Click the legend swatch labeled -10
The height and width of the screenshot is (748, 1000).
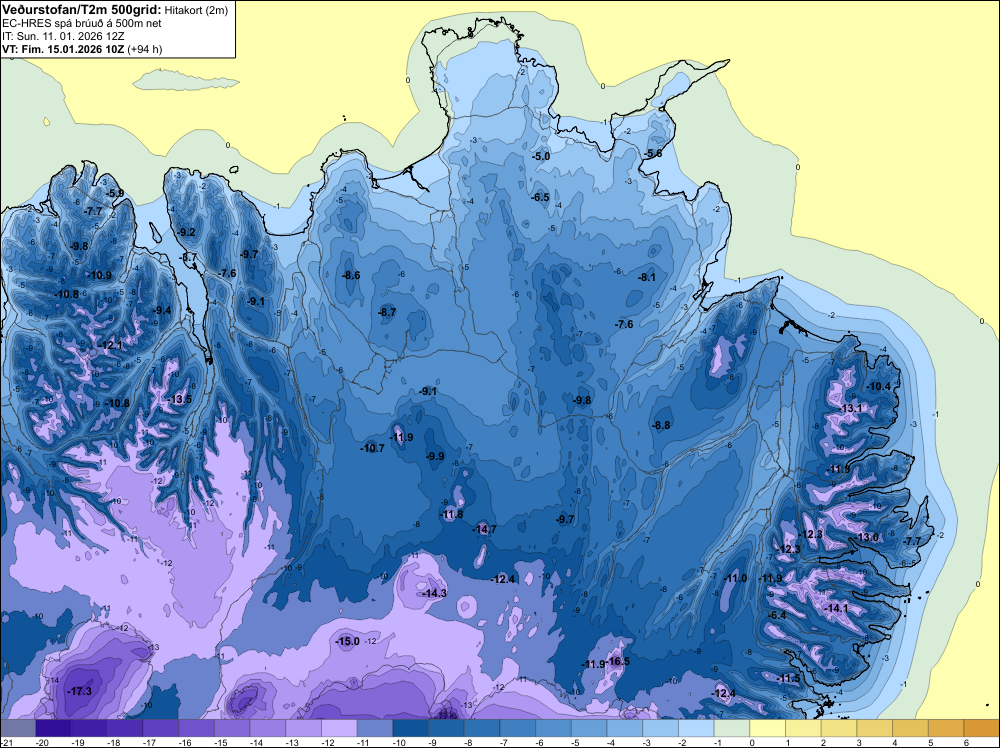point(411,728)
